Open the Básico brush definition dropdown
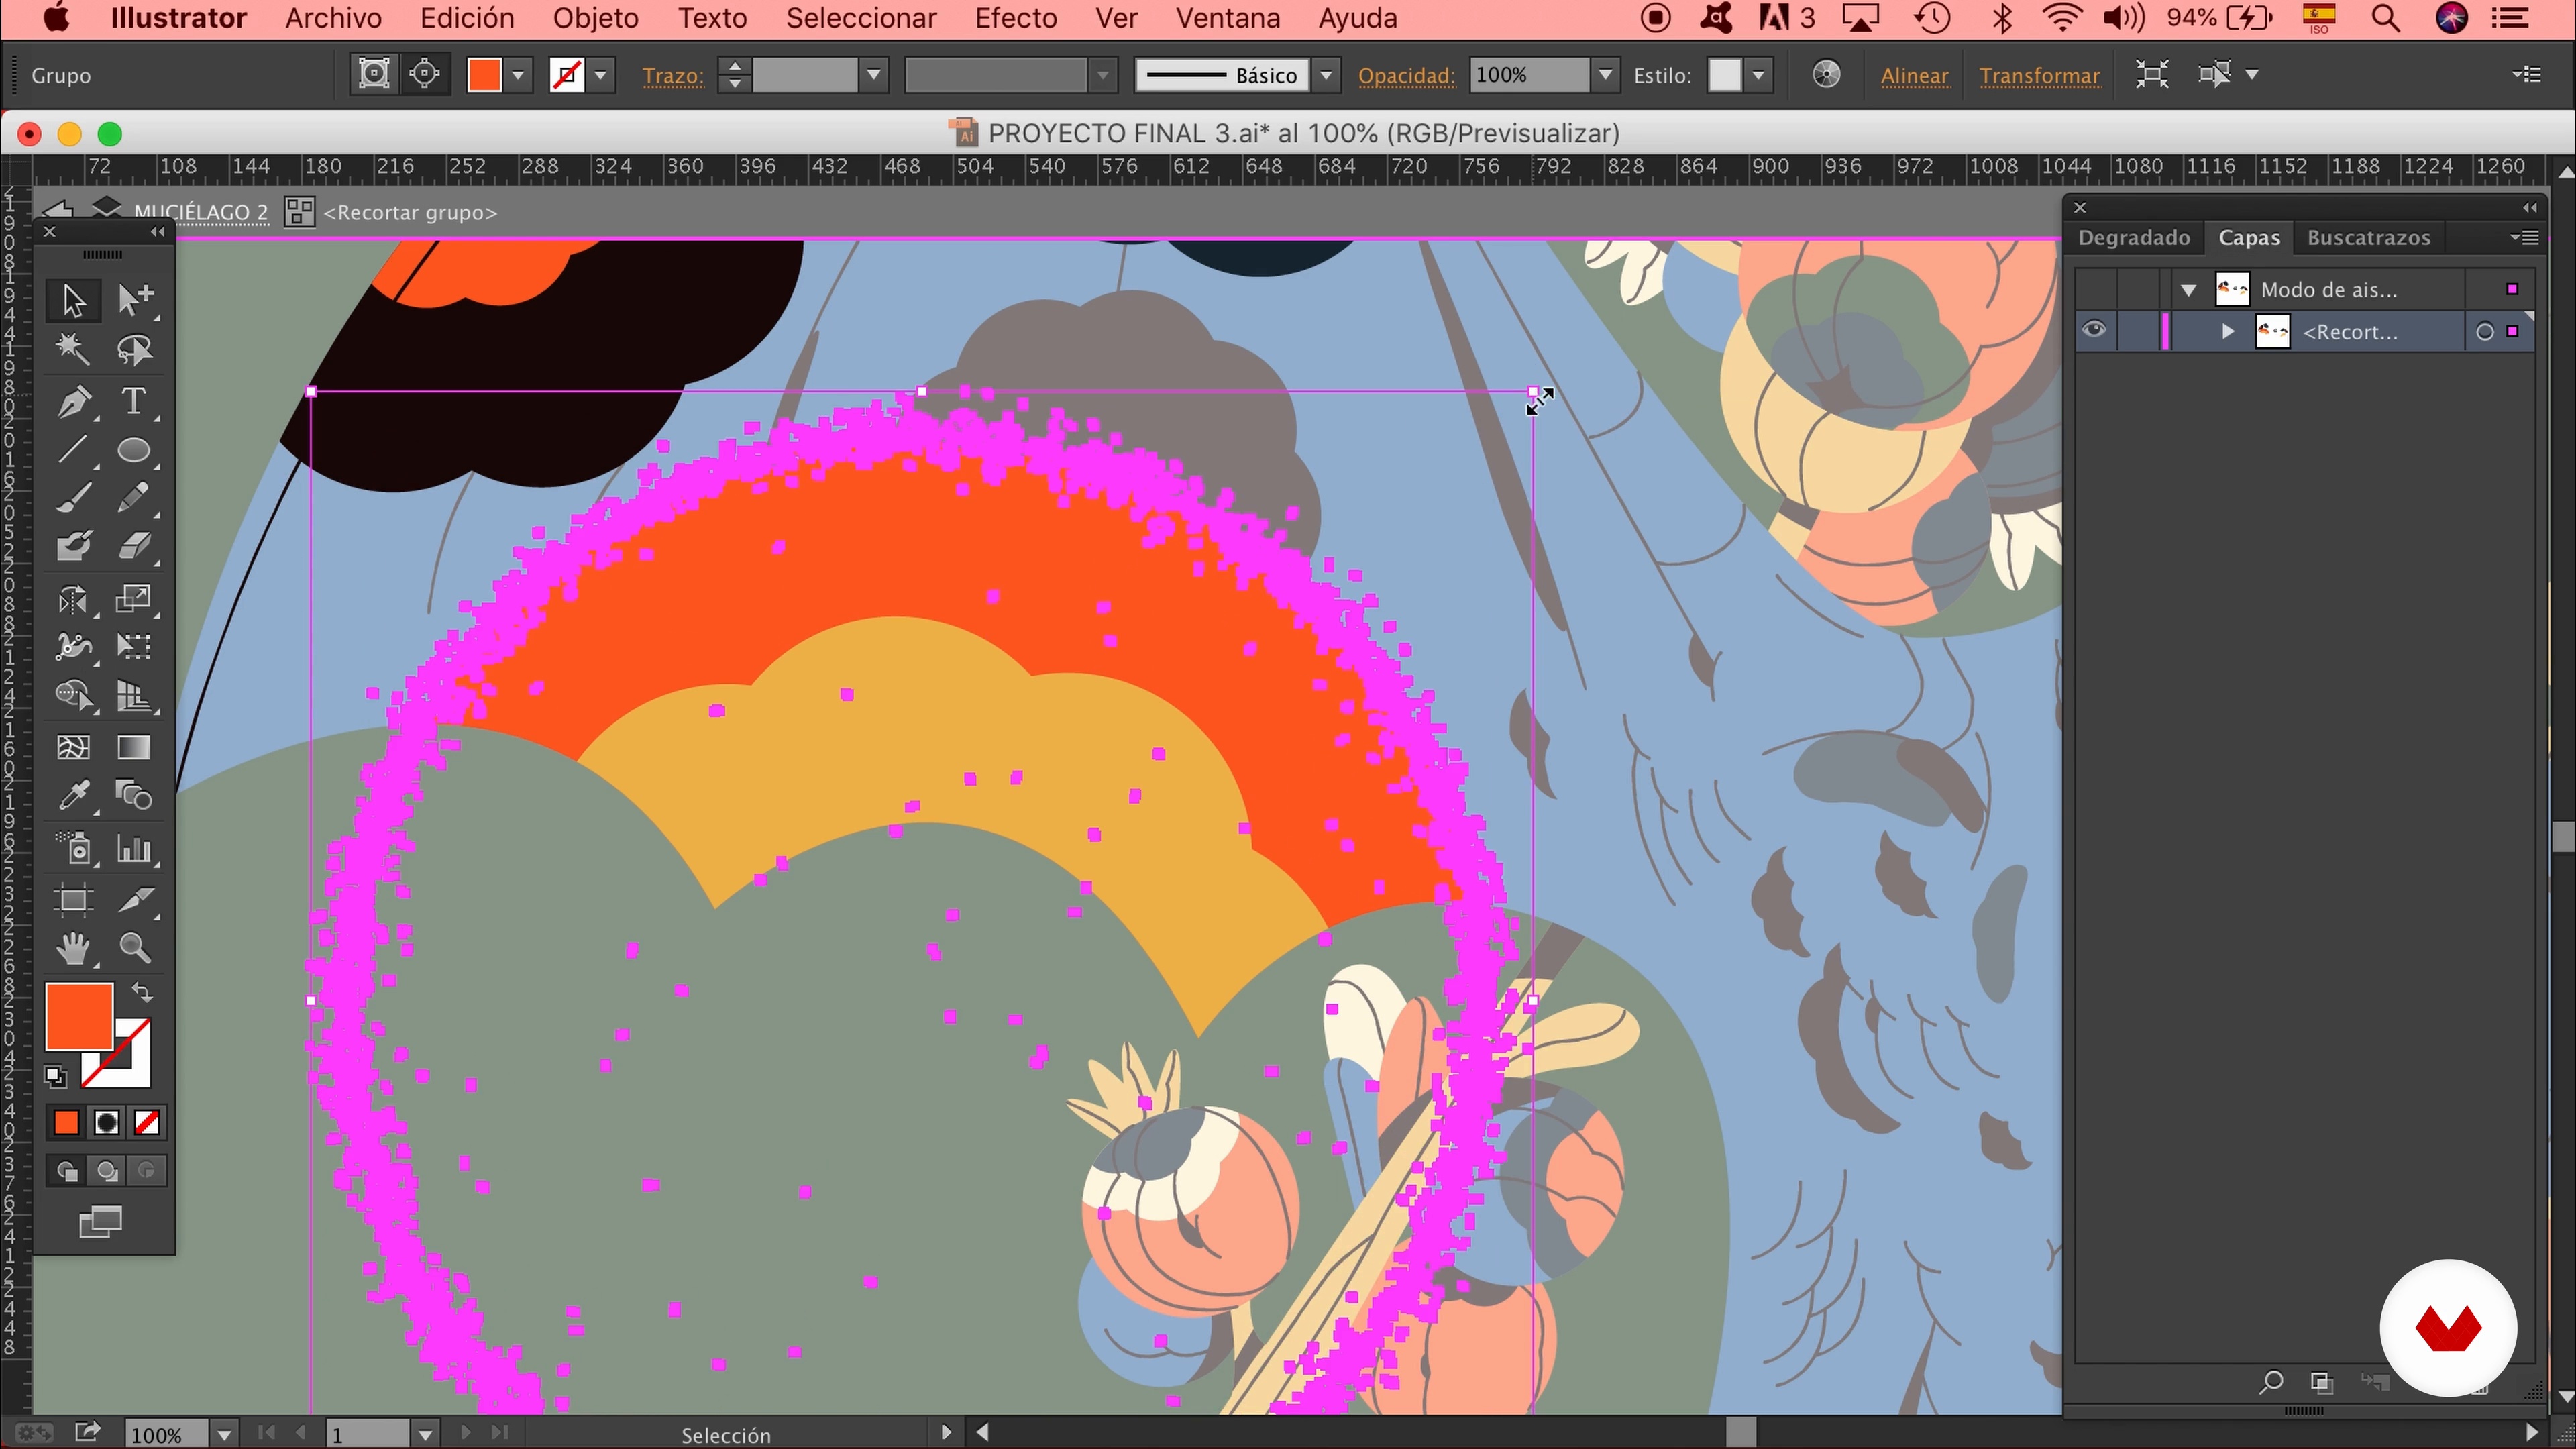Screen dimensions: 2576x1449 click(x=1326, y=75)
